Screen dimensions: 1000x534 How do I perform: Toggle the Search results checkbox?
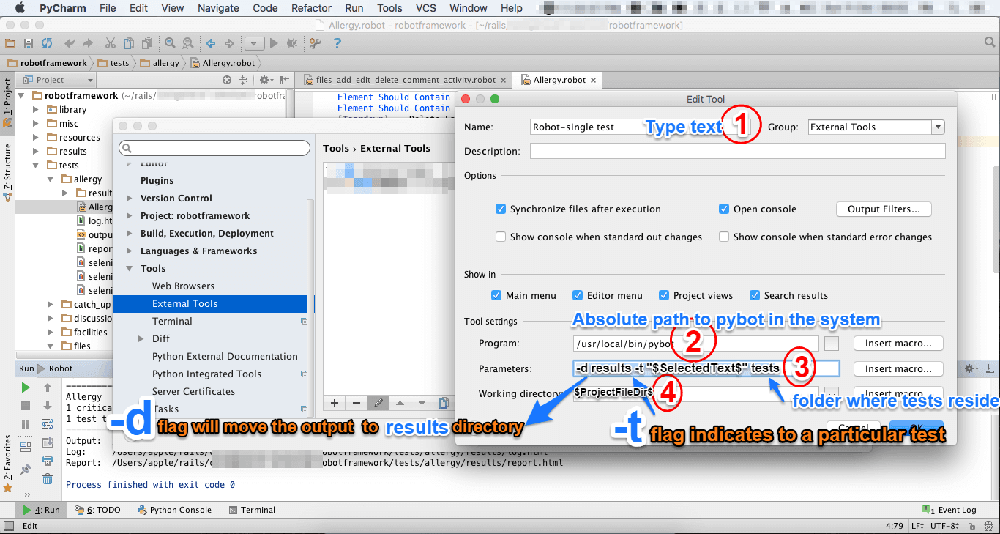755,295
